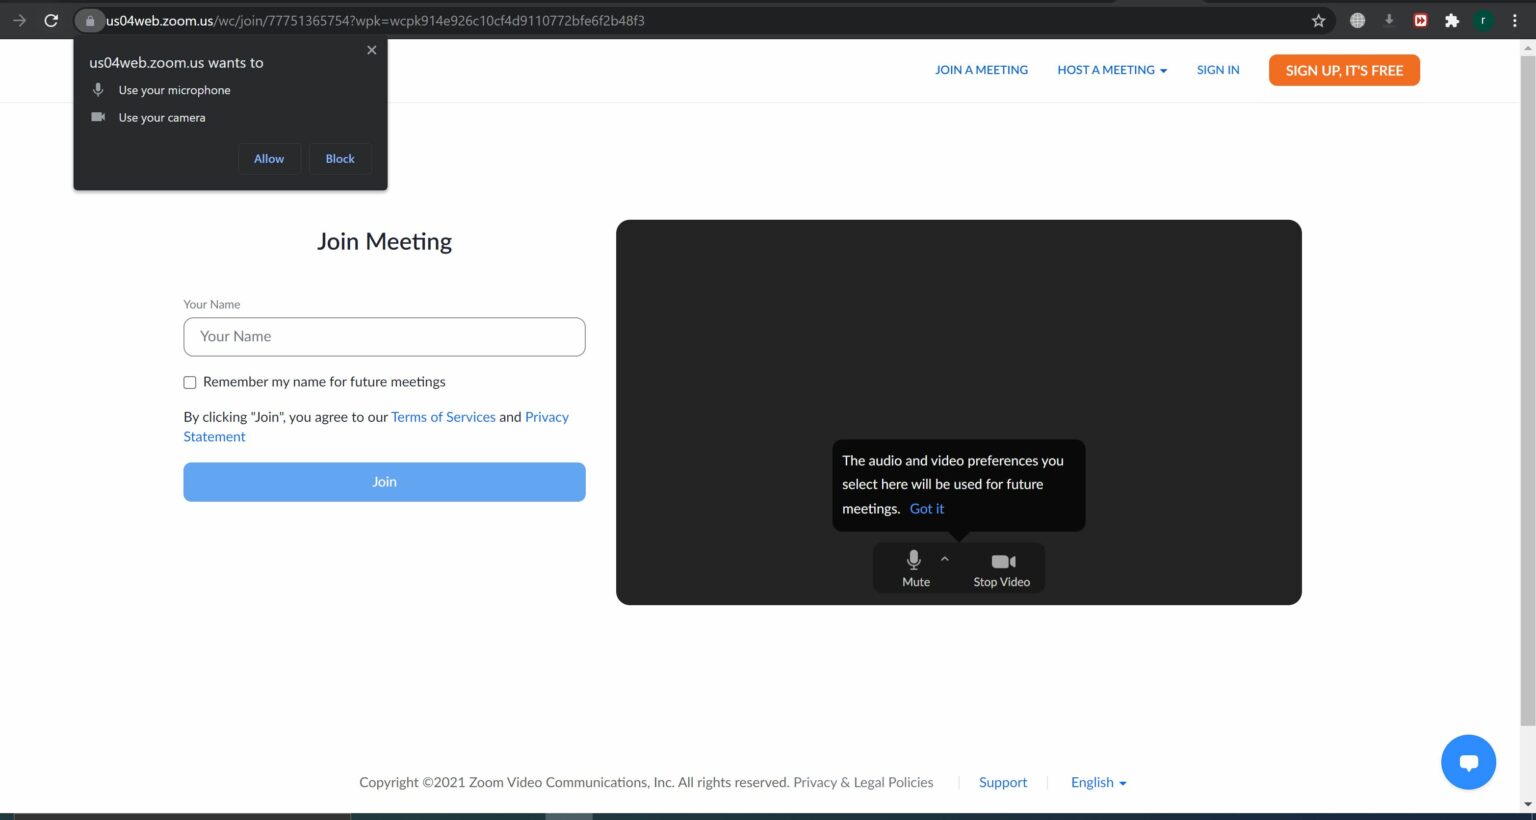Viewport: 1536px width, 820px height.
Task: Bookmark this page with the star icon
Action: [x=1318, y=20]
